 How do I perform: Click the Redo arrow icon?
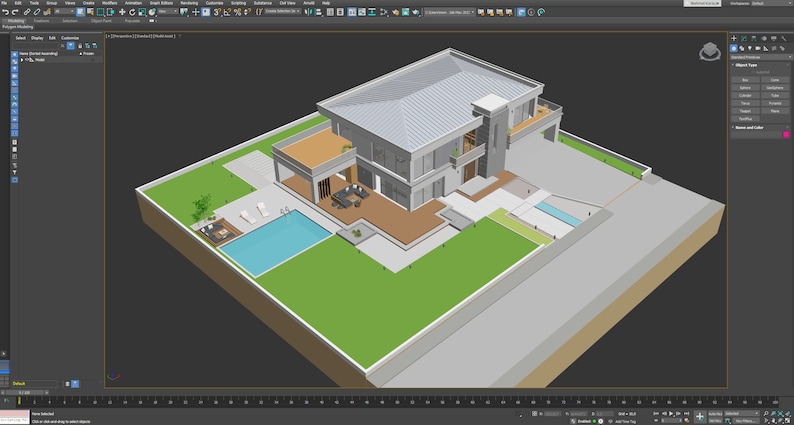coord(15,12)
